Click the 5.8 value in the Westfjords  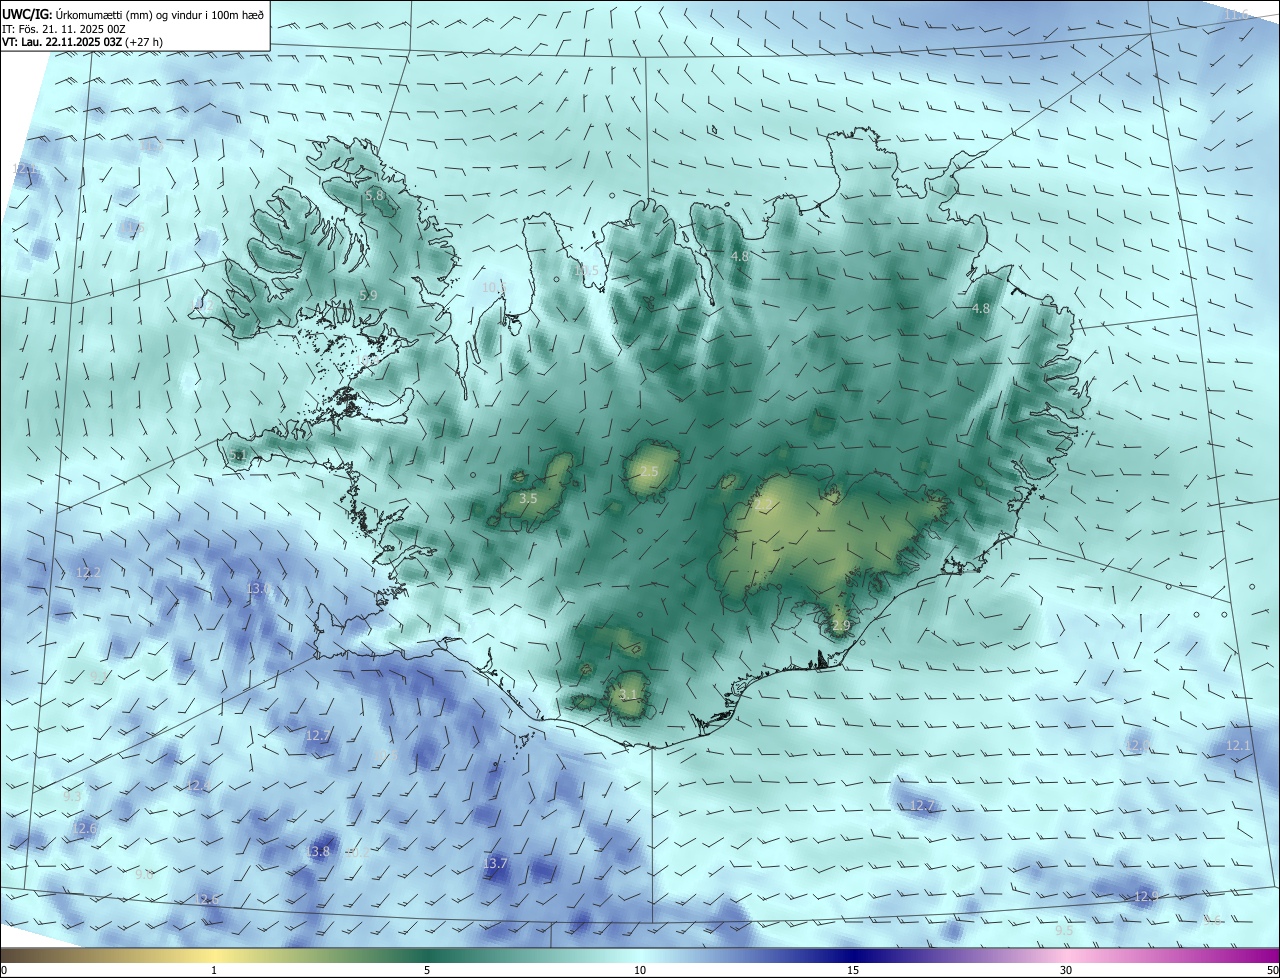(375, 196)
